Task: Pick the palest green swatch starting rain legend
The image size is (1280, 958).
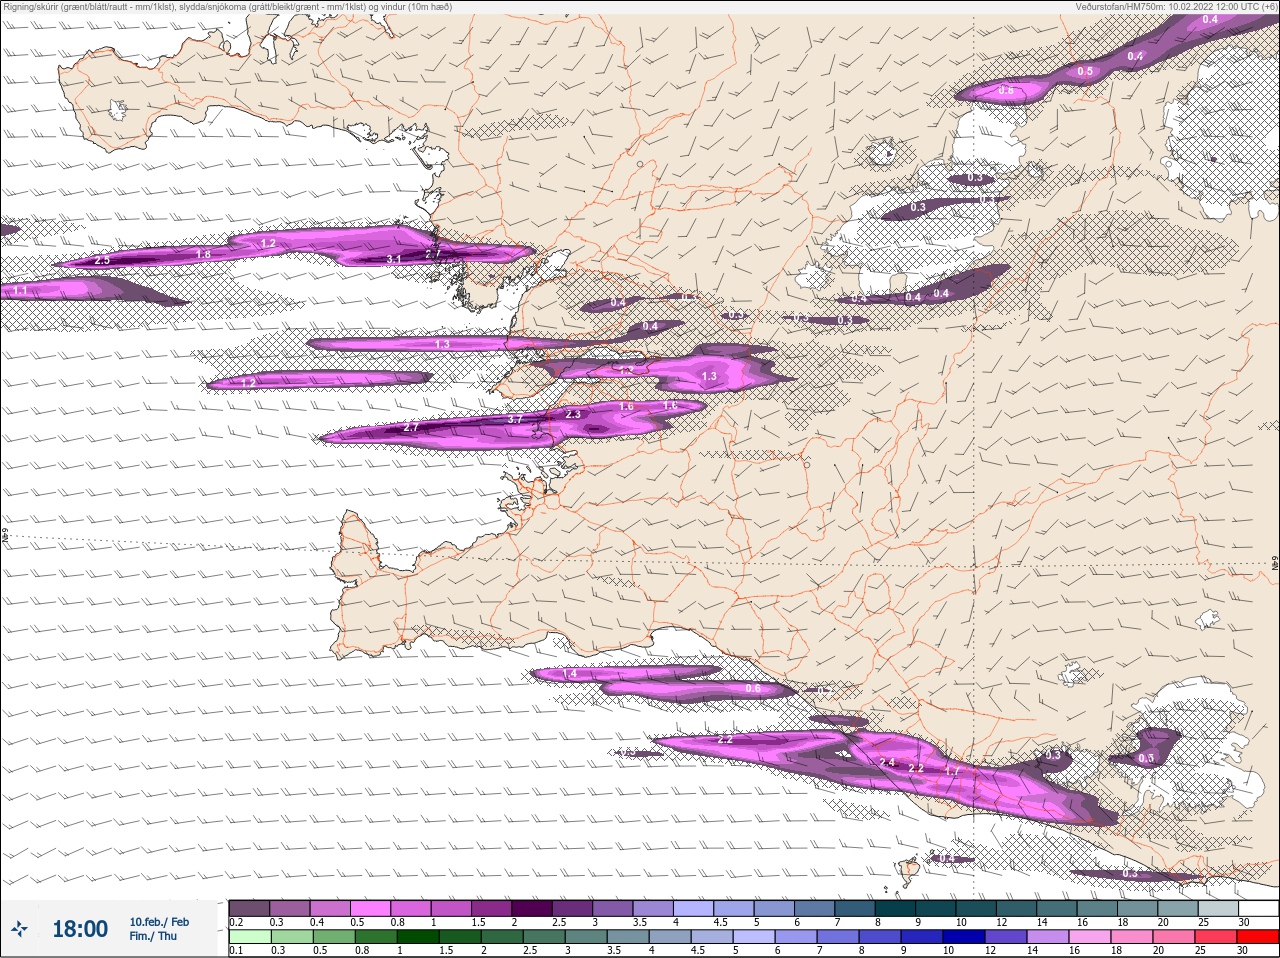Action: tap(249, 937)
